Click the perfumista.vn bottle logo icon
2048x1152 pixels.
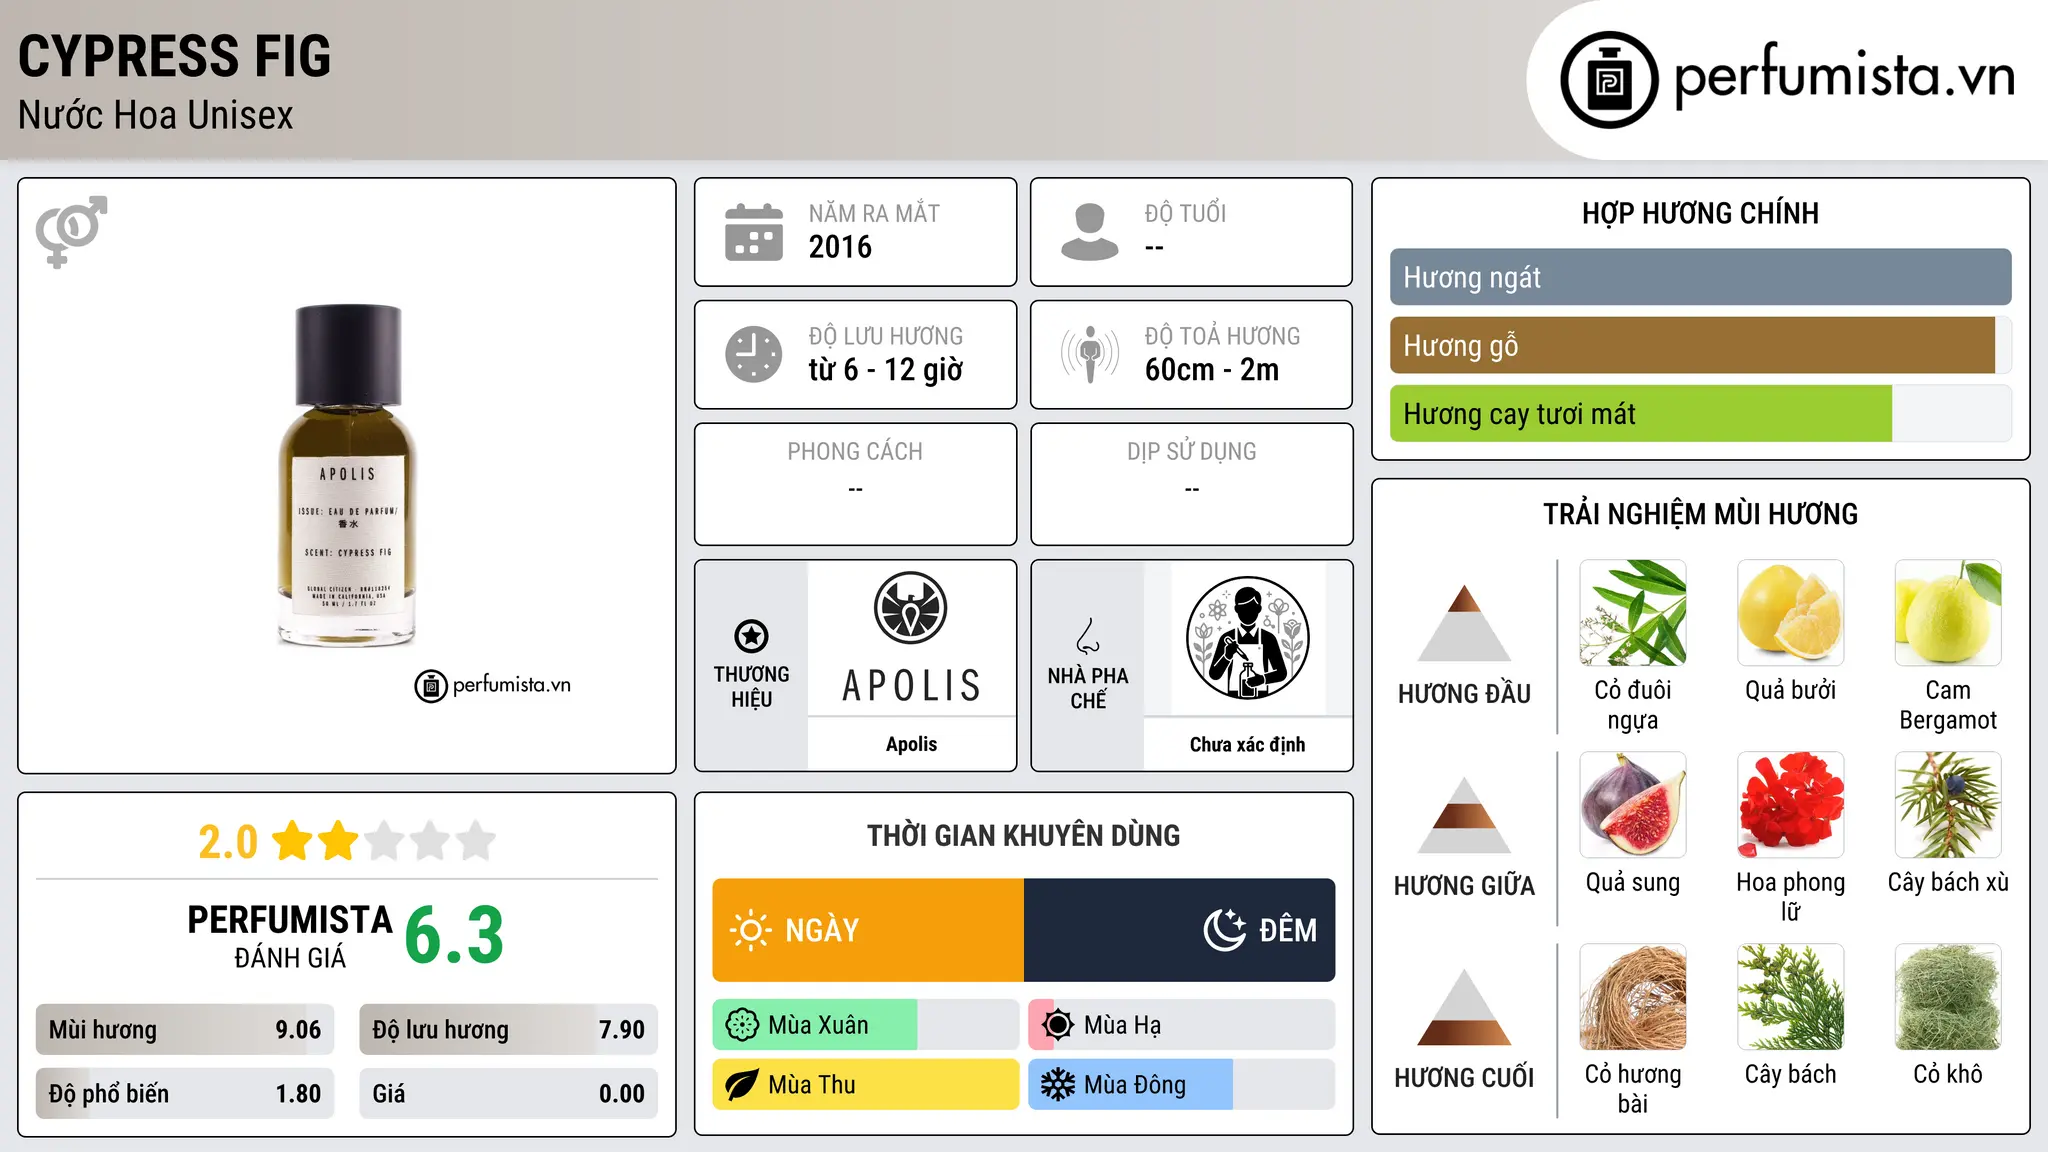click(x=1609, y=80)
